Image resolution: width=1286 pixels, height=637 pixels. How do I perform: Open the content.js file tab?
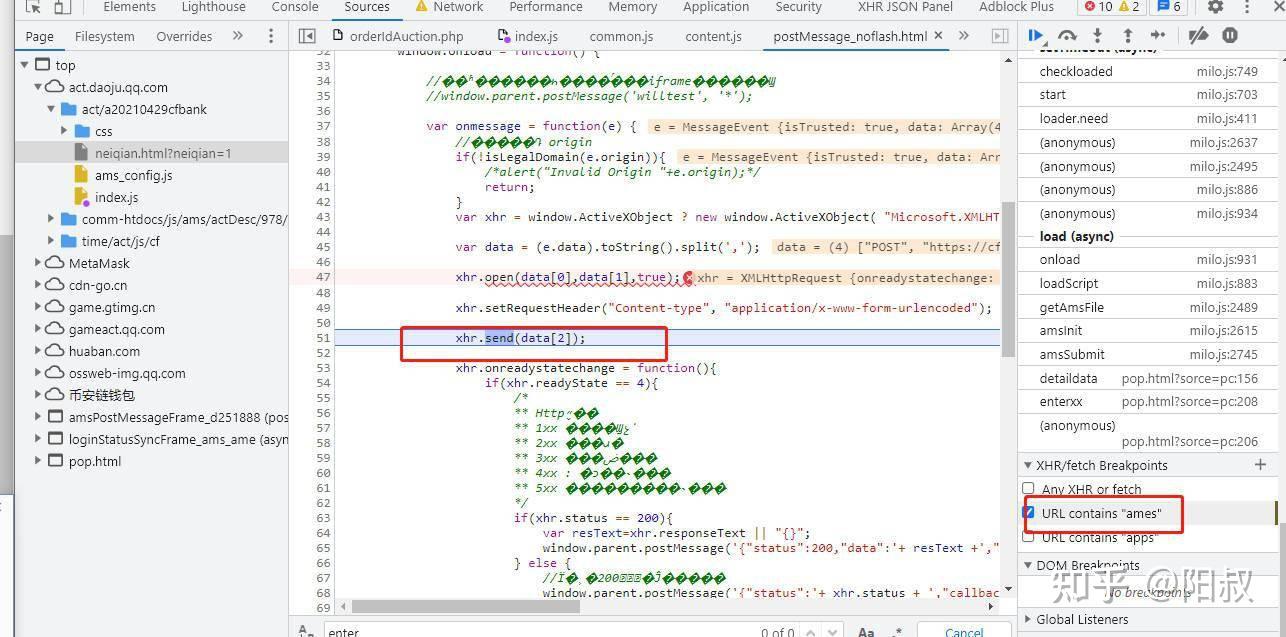713,36
